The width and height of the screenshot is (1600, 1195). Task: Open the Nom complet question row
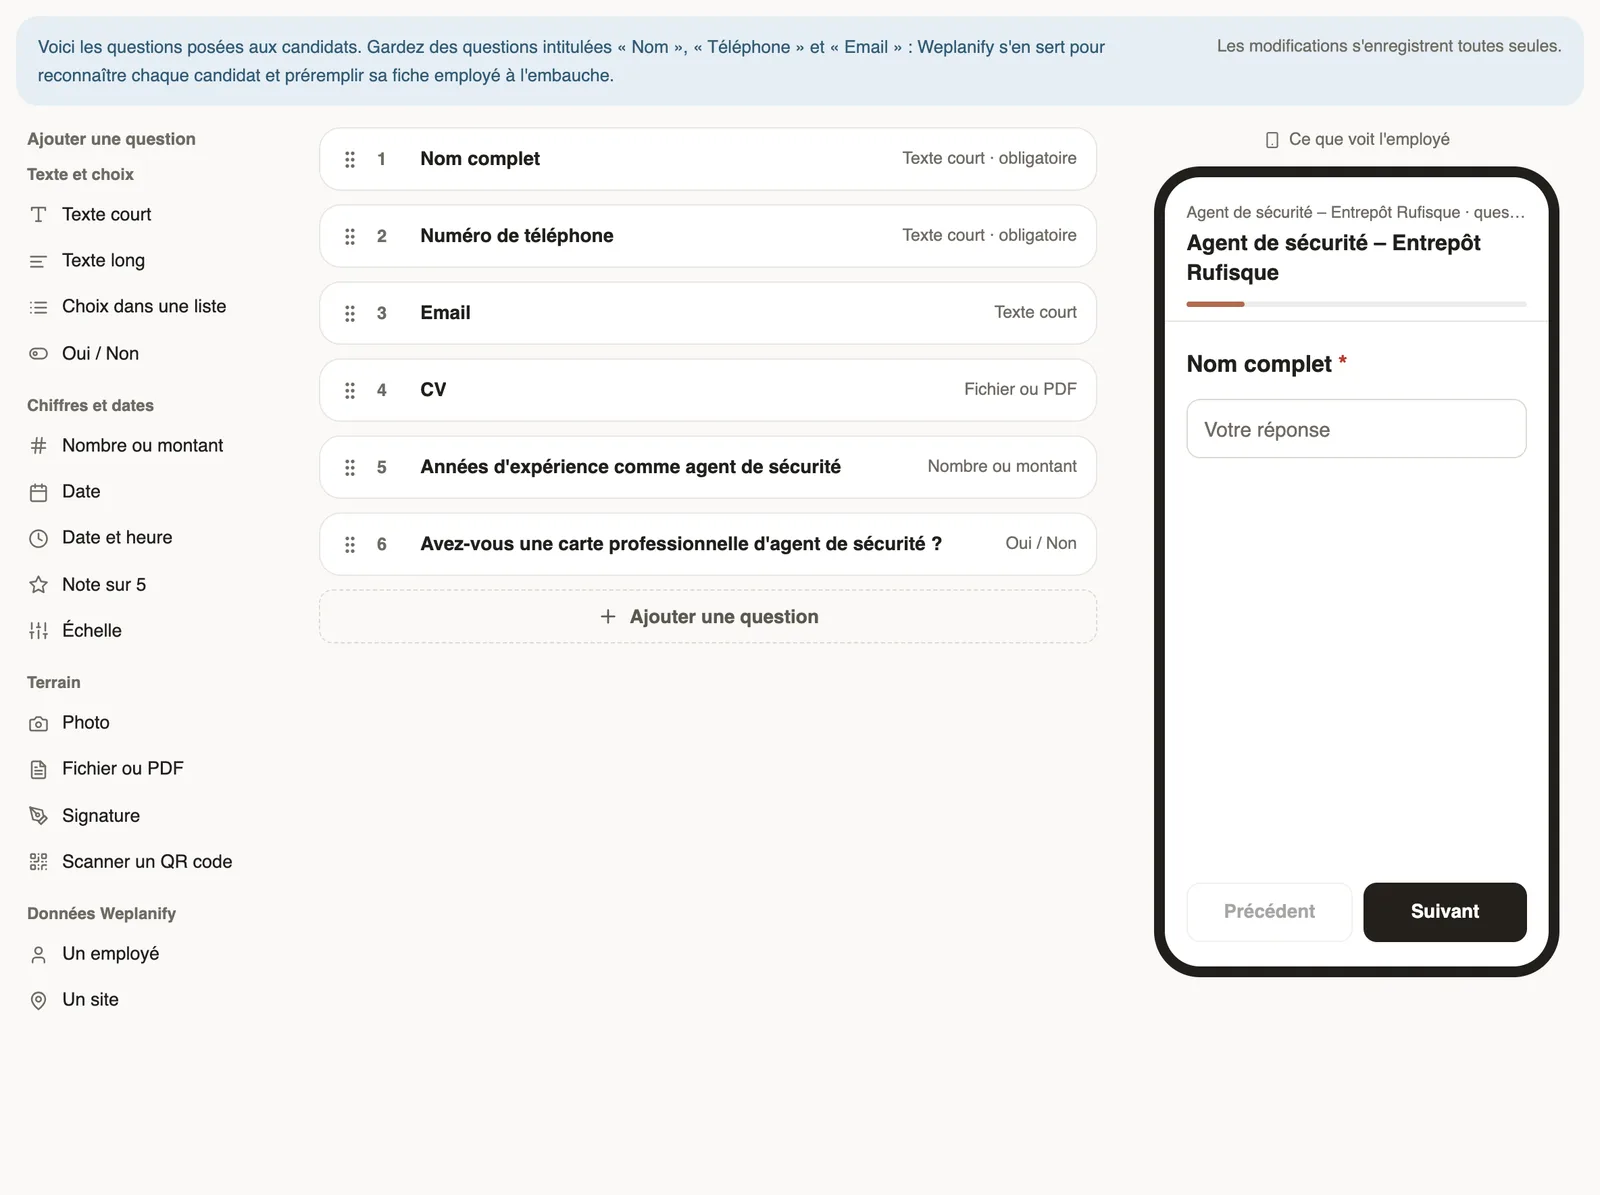(708, 159)
